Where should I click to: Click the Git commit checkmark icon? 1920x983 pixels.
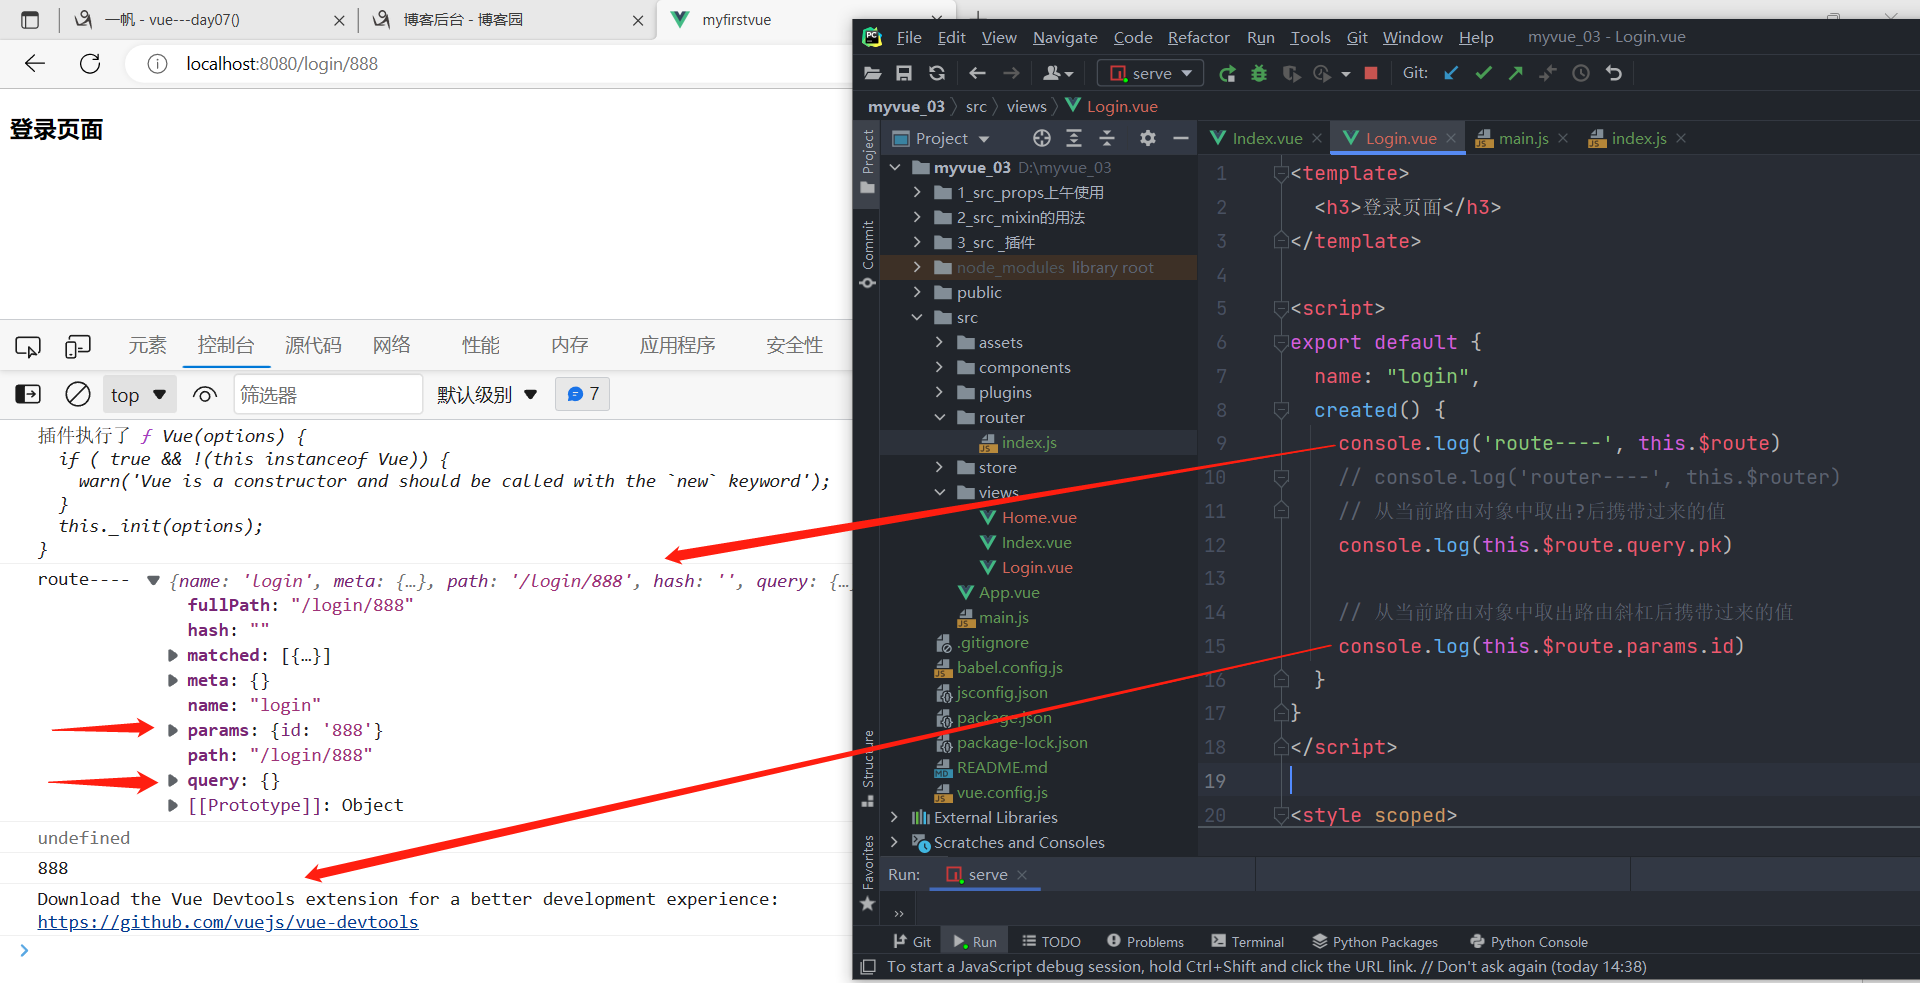pos(1483,73)
